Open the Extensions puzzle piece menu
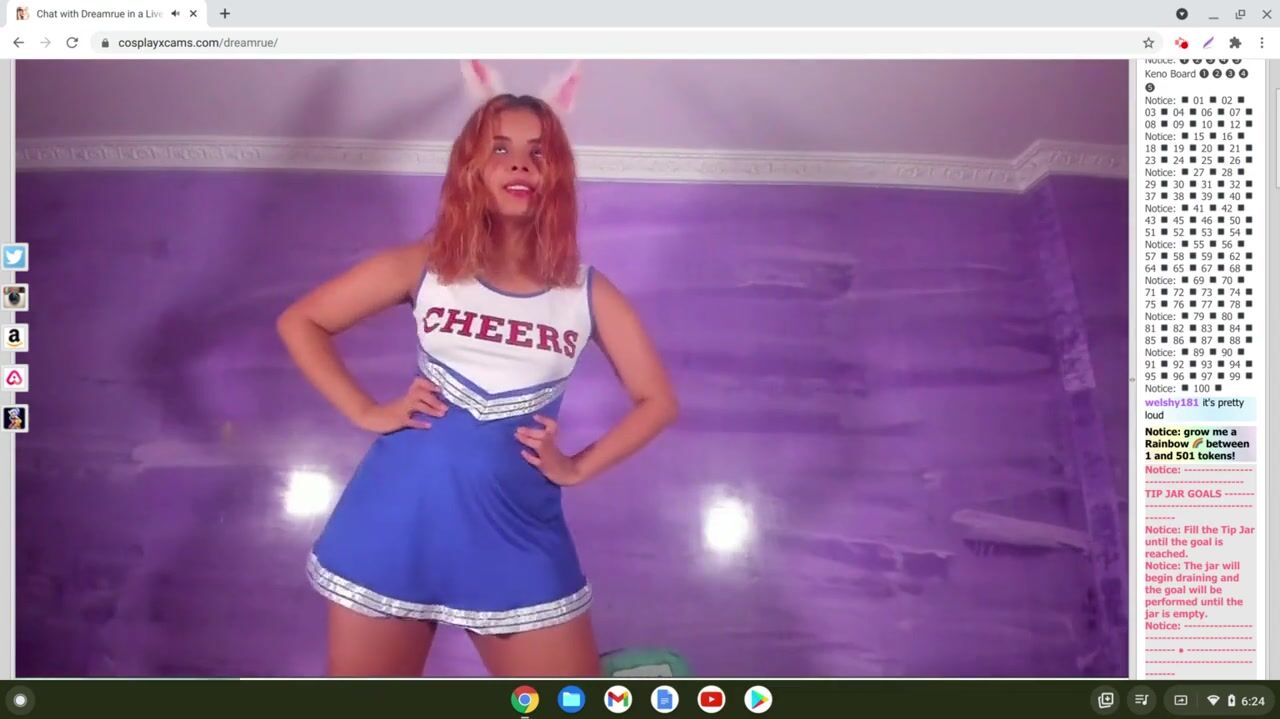1280x719 pixels. pyautogui.click(x=1235, y=43)
